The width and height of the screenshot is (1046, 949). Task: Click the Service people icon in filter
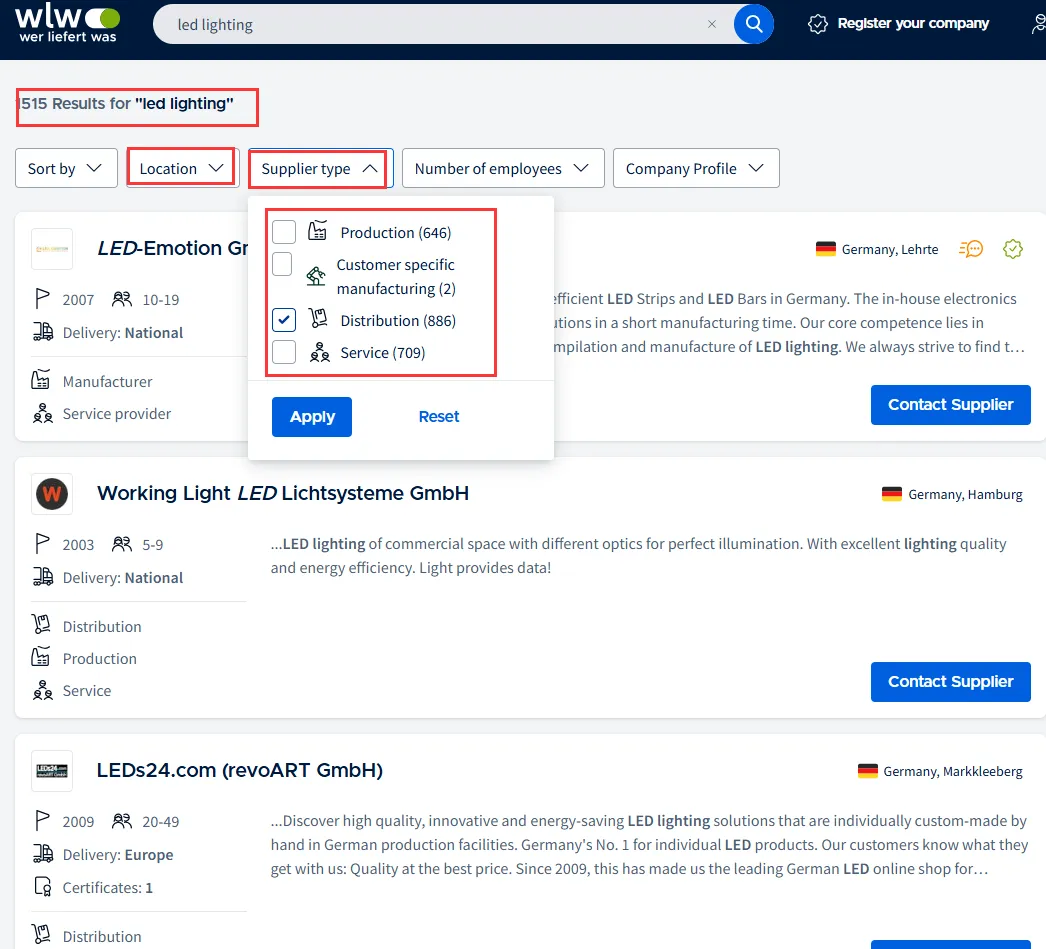point(320,351)
